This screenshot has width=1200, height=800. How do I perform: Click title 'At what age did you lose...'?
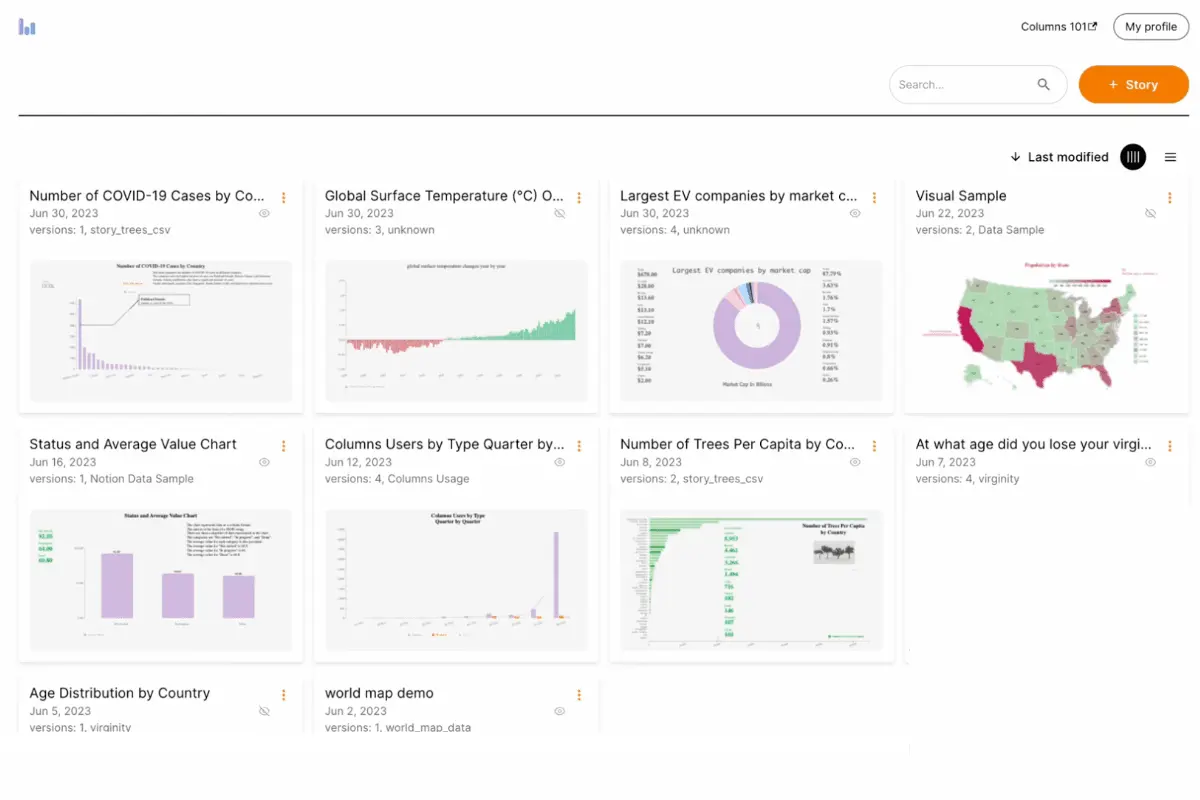(1034, 444)
